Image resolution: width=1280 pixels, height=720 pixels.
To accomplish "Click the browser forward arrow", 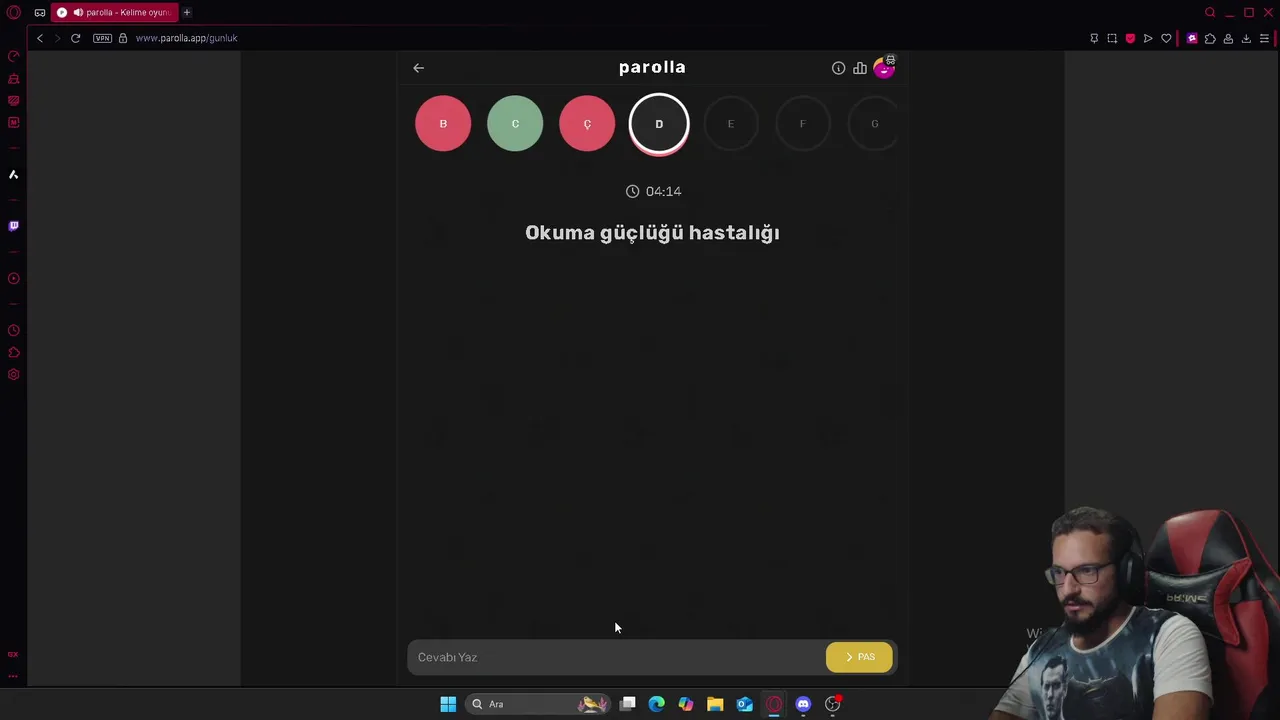I will point(57,38).
